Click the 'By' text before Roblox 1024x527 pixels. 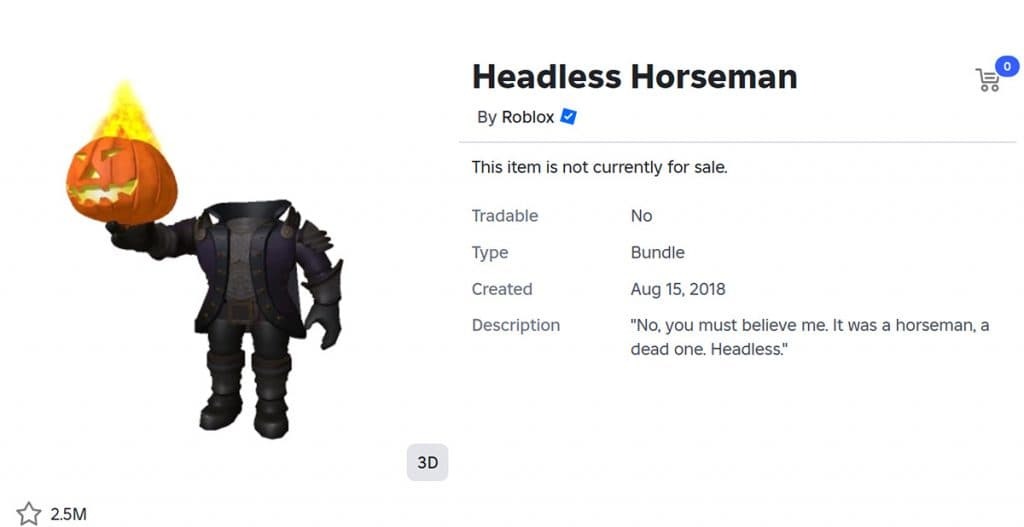coord(487,117)
